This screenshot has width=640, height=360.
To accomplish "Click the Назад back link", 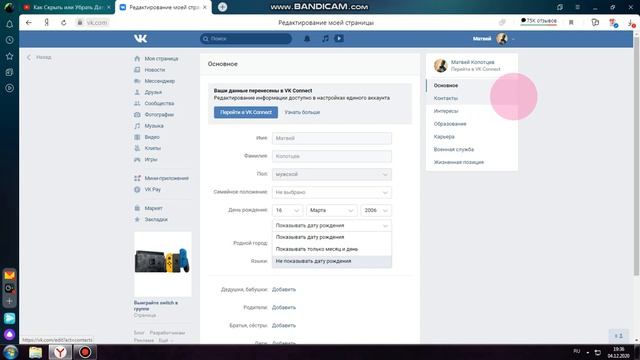I will click(40, 58).
